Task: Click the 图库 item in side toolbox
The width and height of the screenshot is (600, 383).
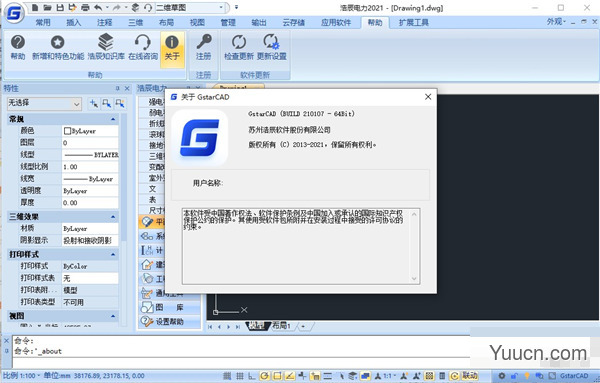Action: click(x=169, y=307)
